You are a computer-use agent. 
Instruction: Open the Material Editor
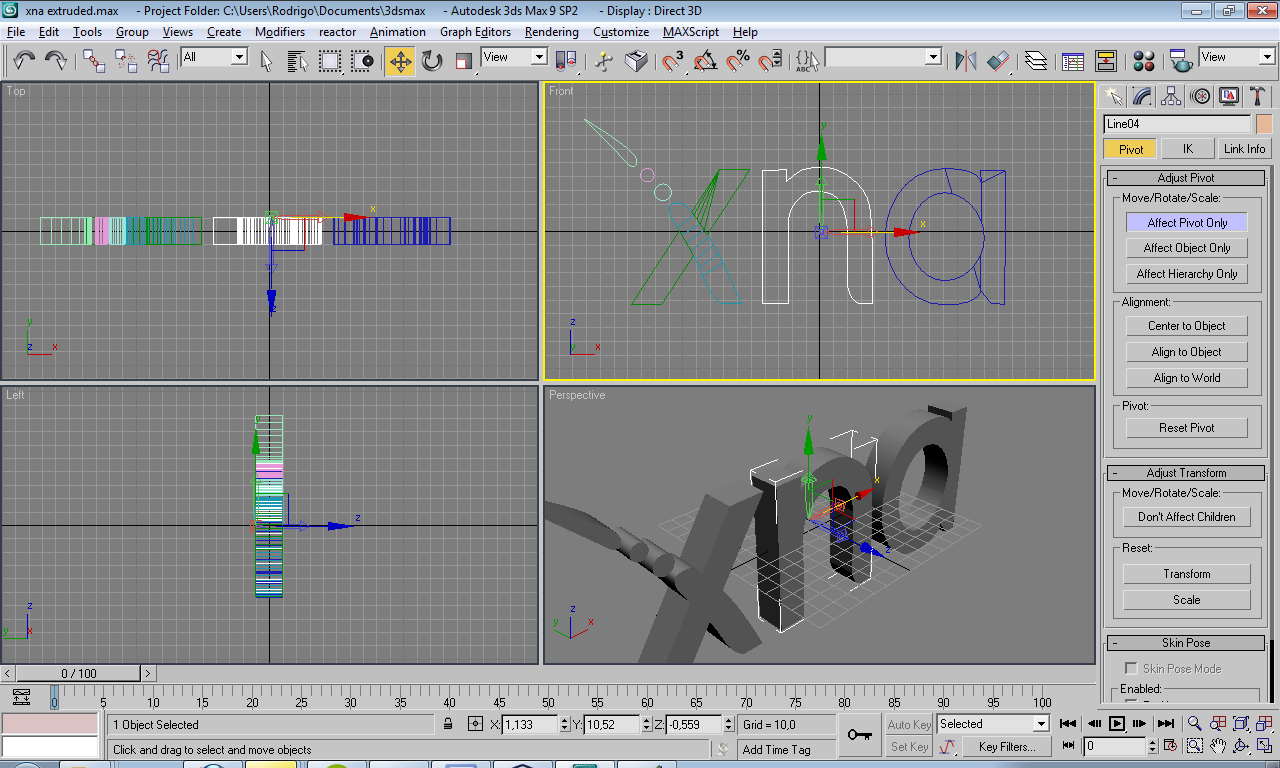(1144, 61)
